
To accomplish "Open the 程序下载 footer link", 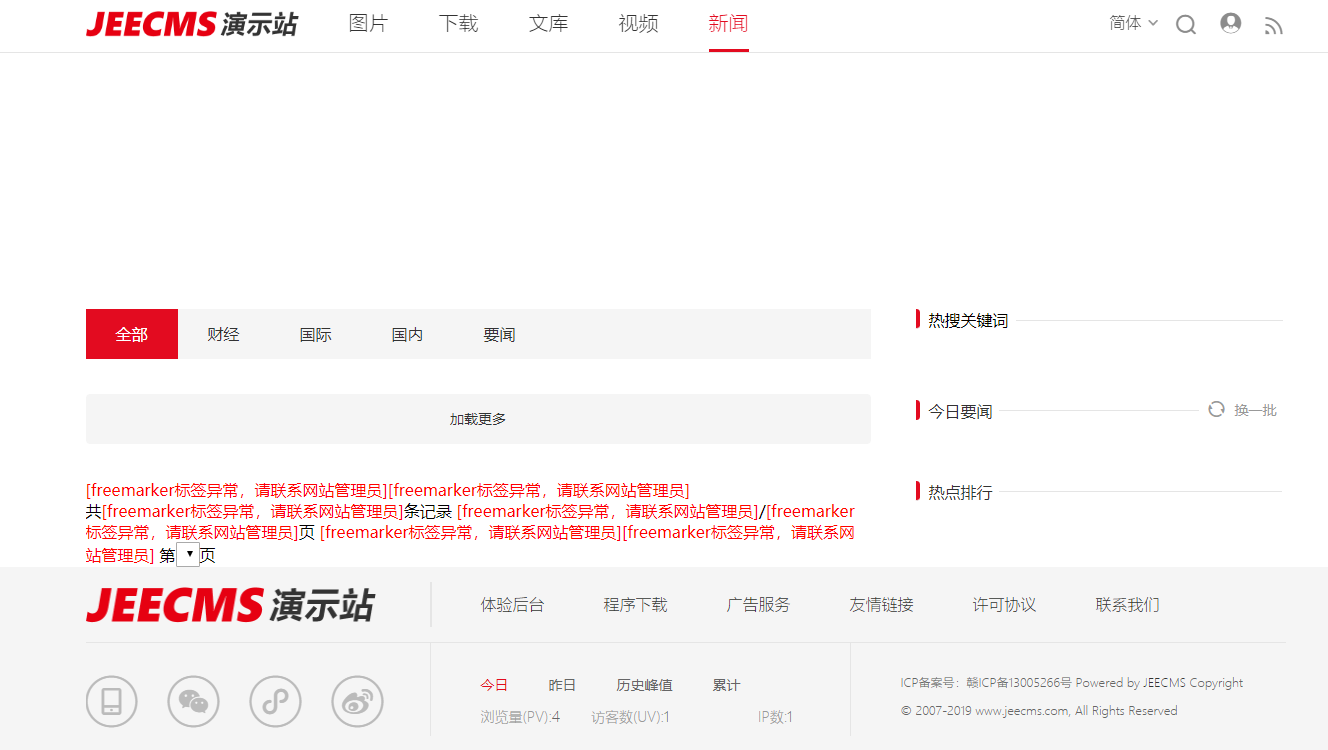I will pyautogui.click(x=636, y=605).
